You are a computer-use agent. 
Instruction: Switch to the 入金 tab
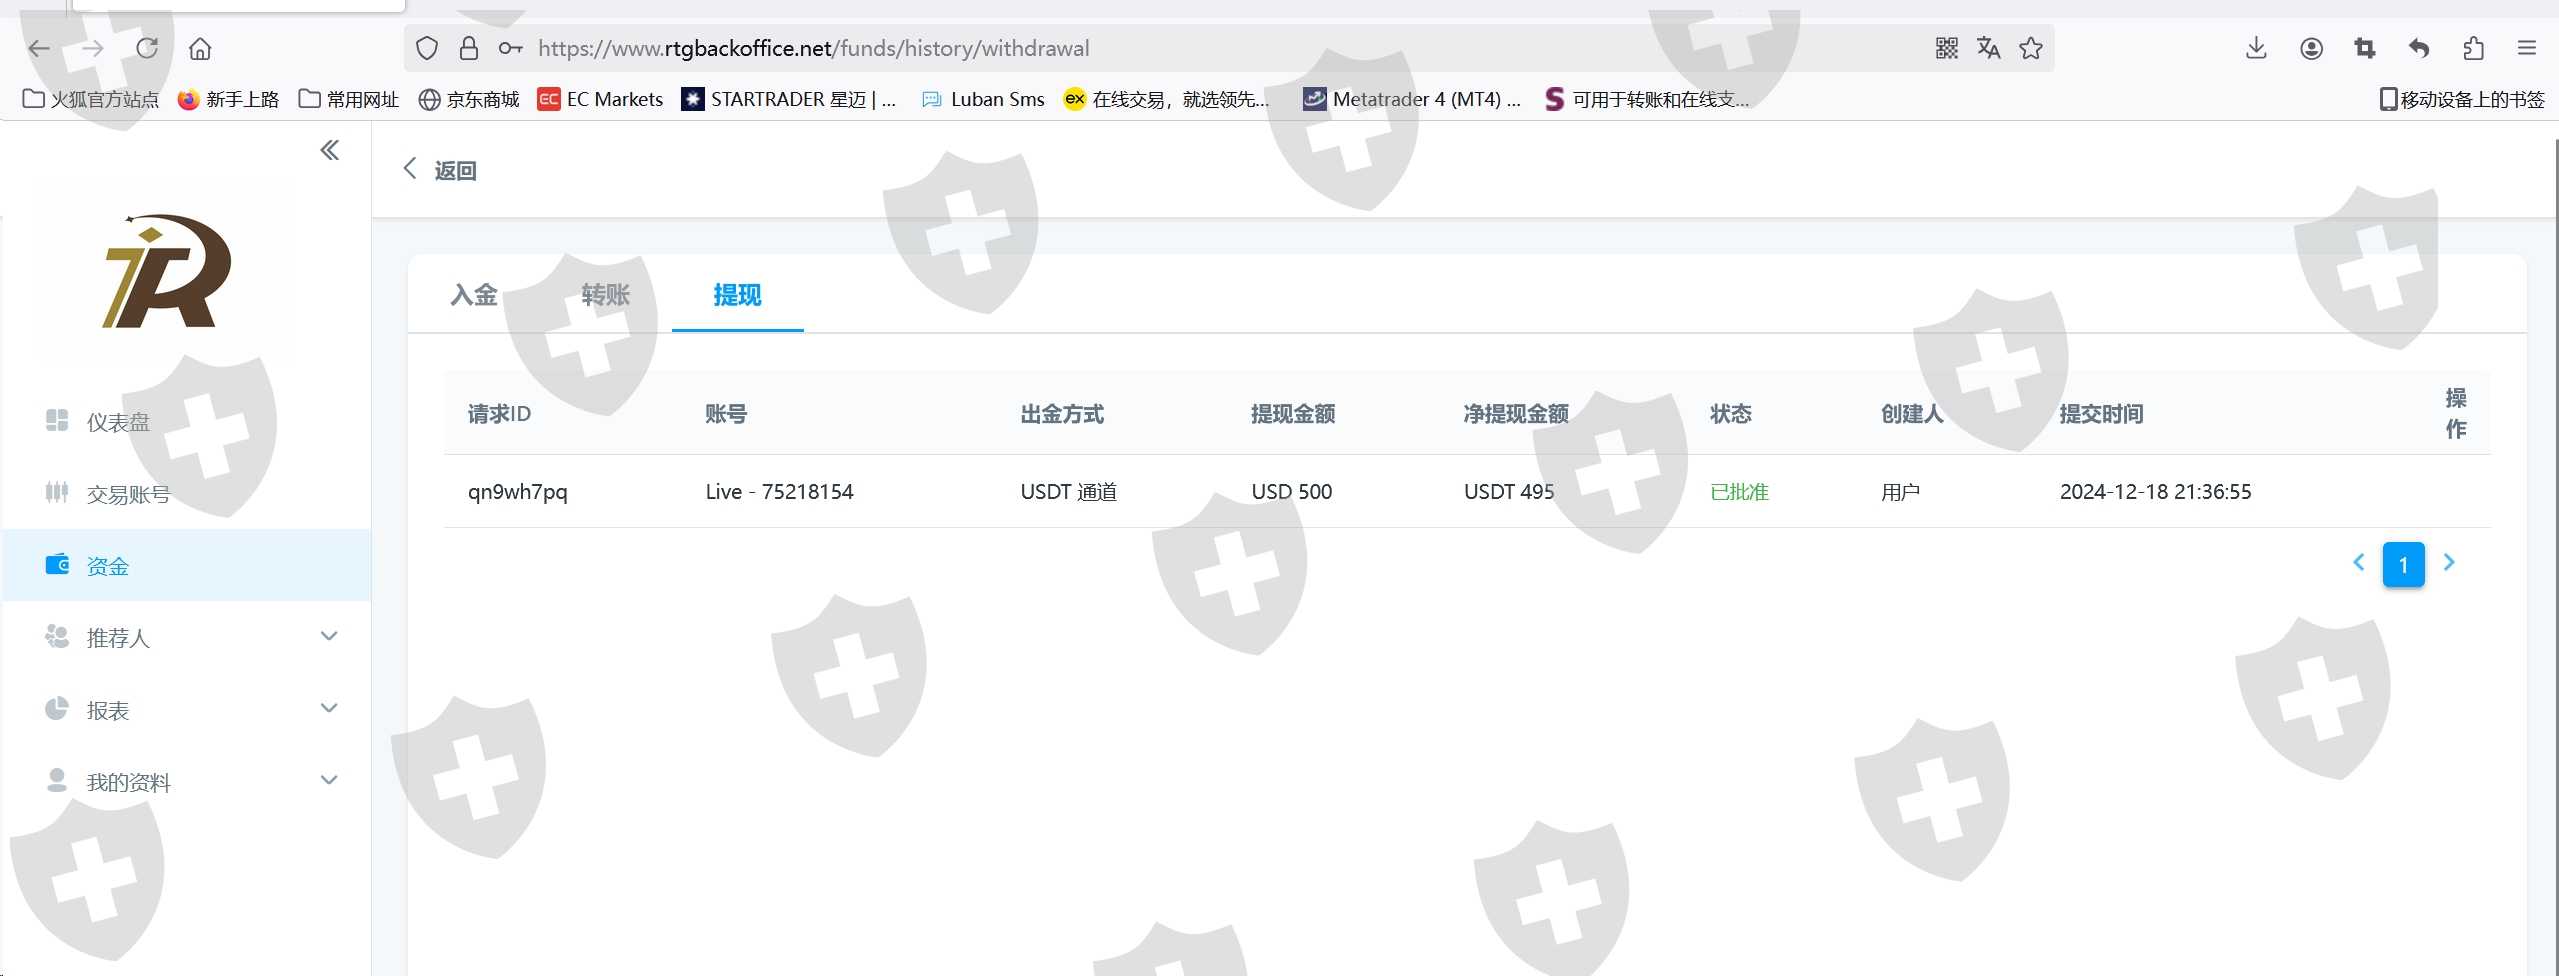(474, 295)
